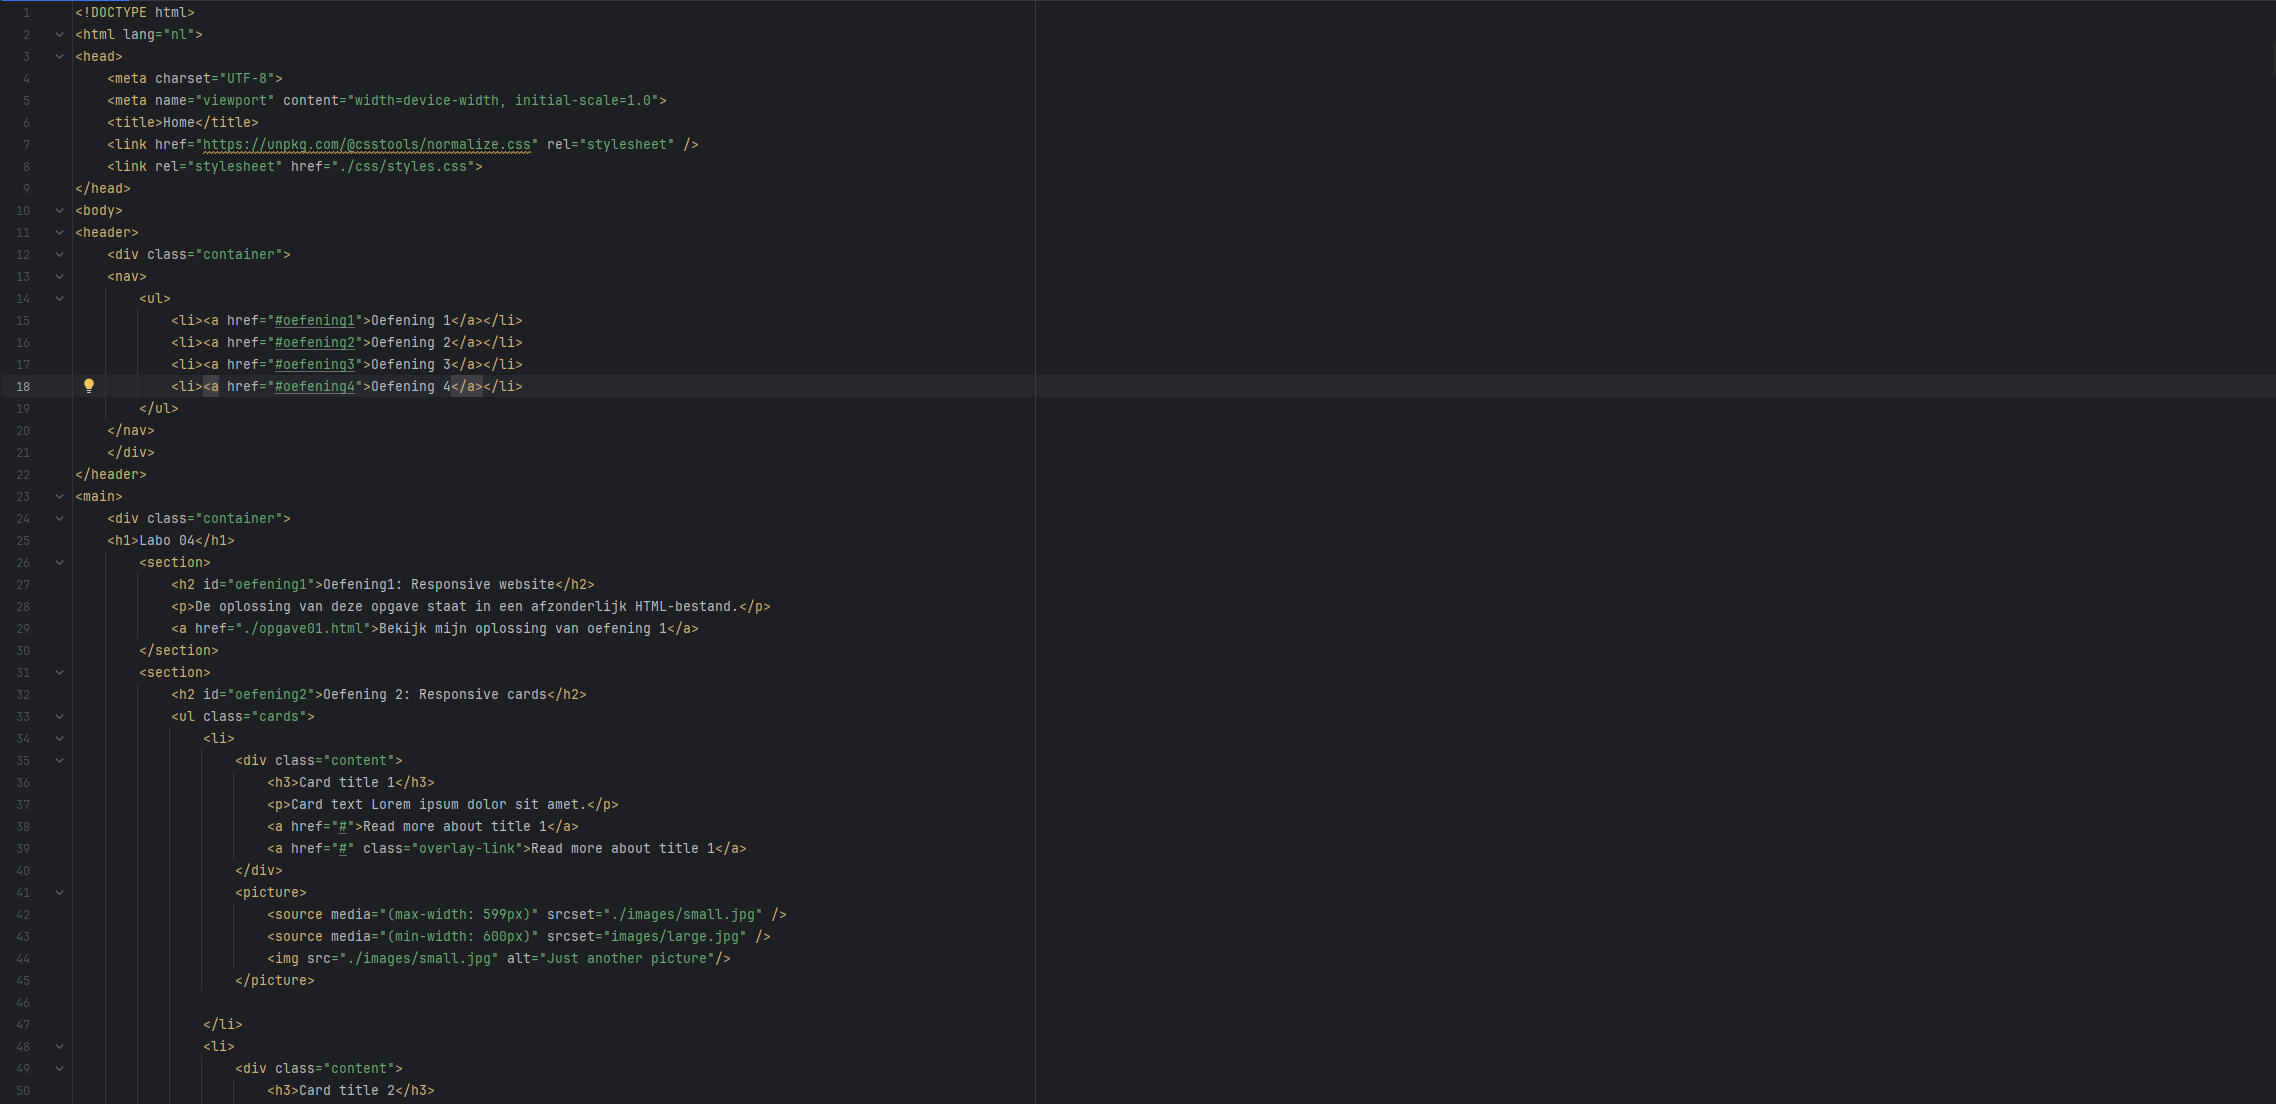Click the closing </ul> tag on line 19
The height and width of the screenshot is (1104, 2276).
coord(159,409)
